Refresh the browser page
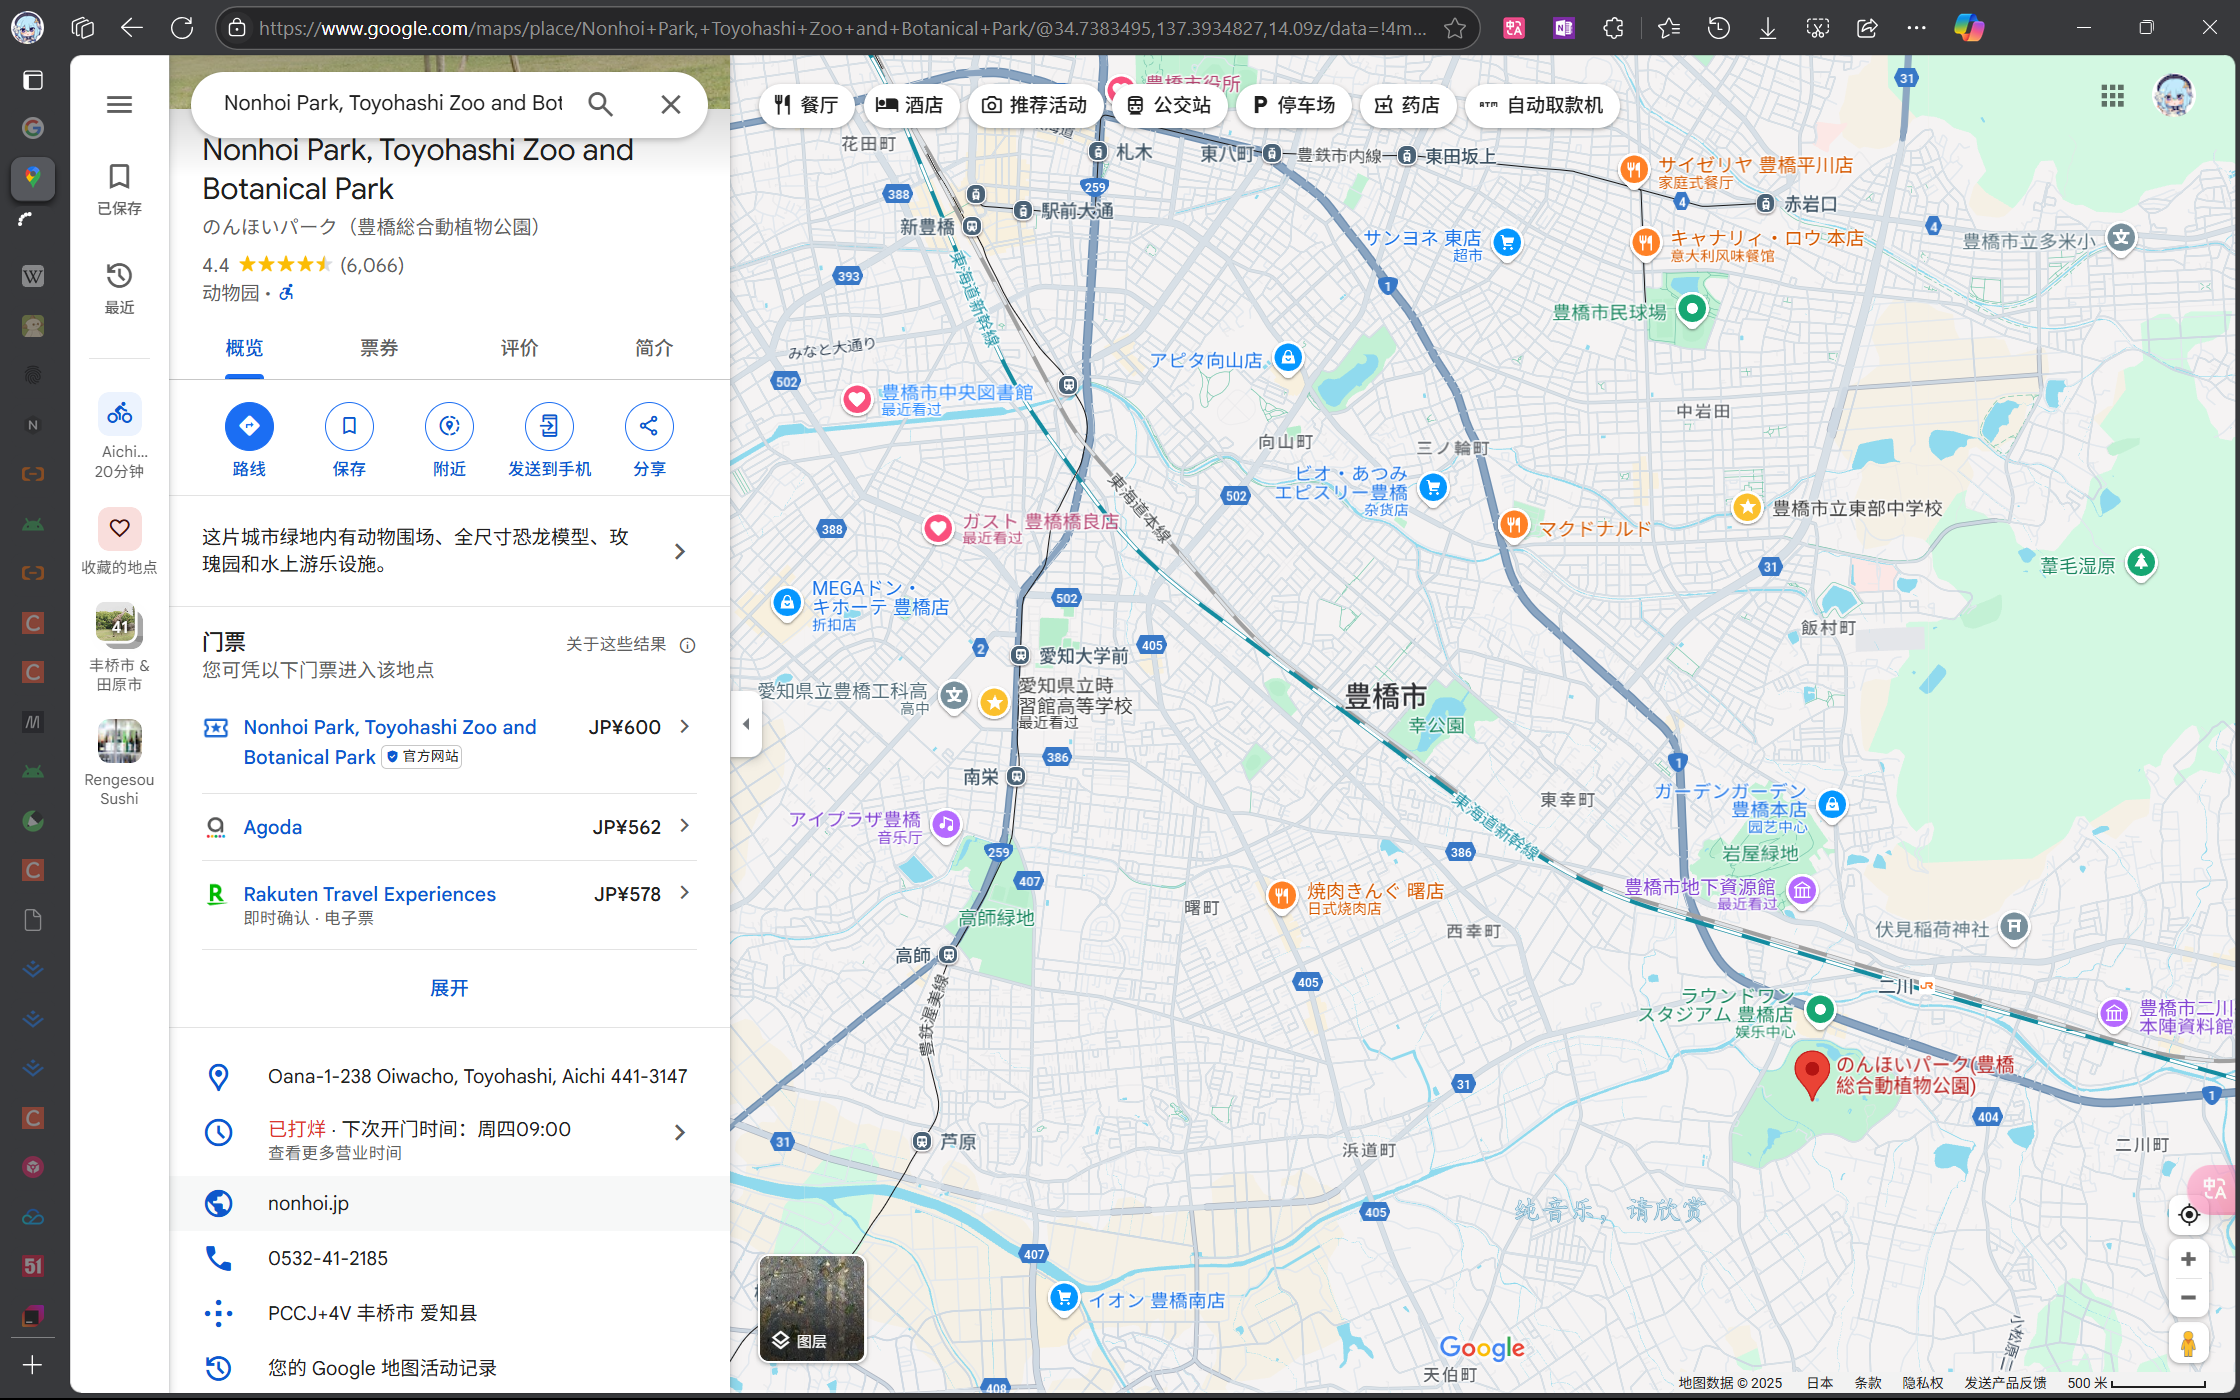The height and width of the screenshot is (1400, 2240). (181, 28)
